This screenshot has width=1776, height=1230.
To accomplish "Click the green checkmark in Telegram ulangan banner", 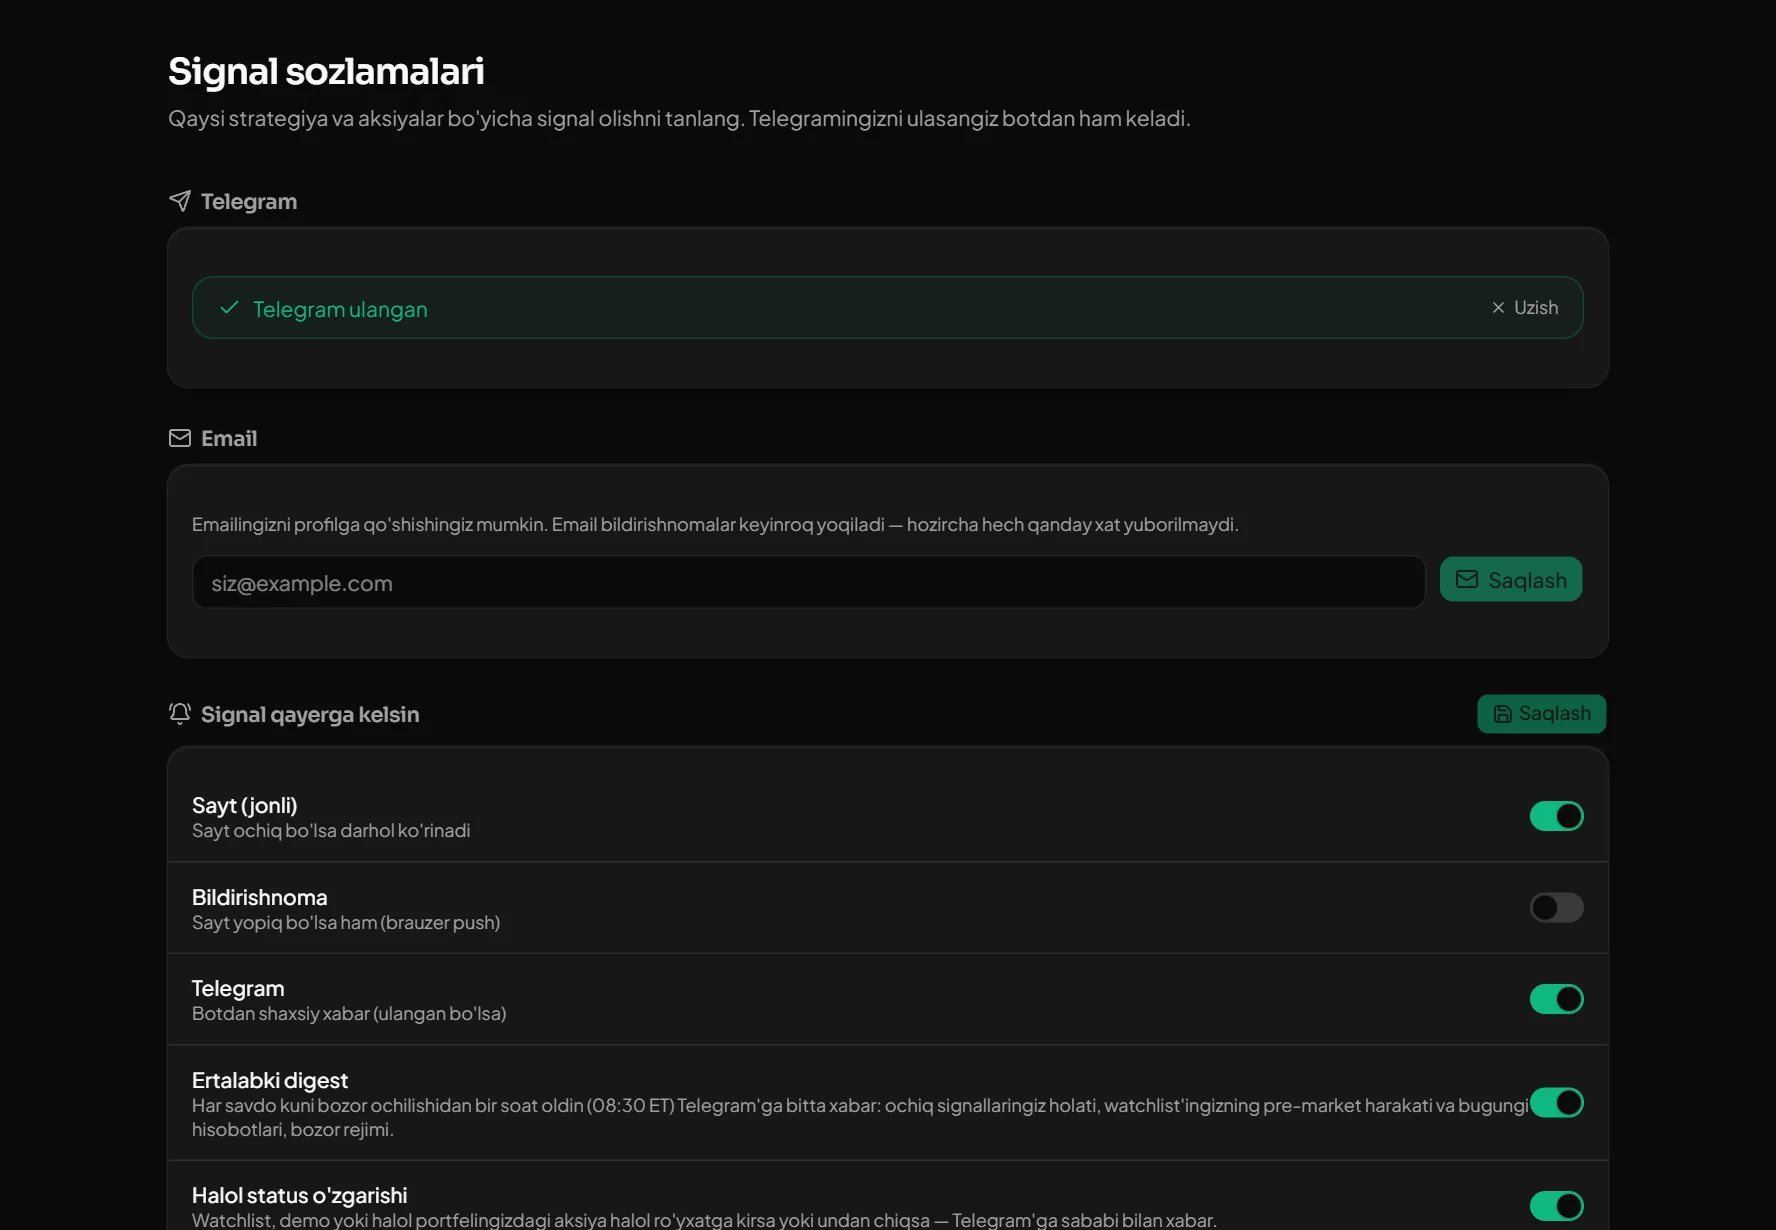I will point(229,308).
